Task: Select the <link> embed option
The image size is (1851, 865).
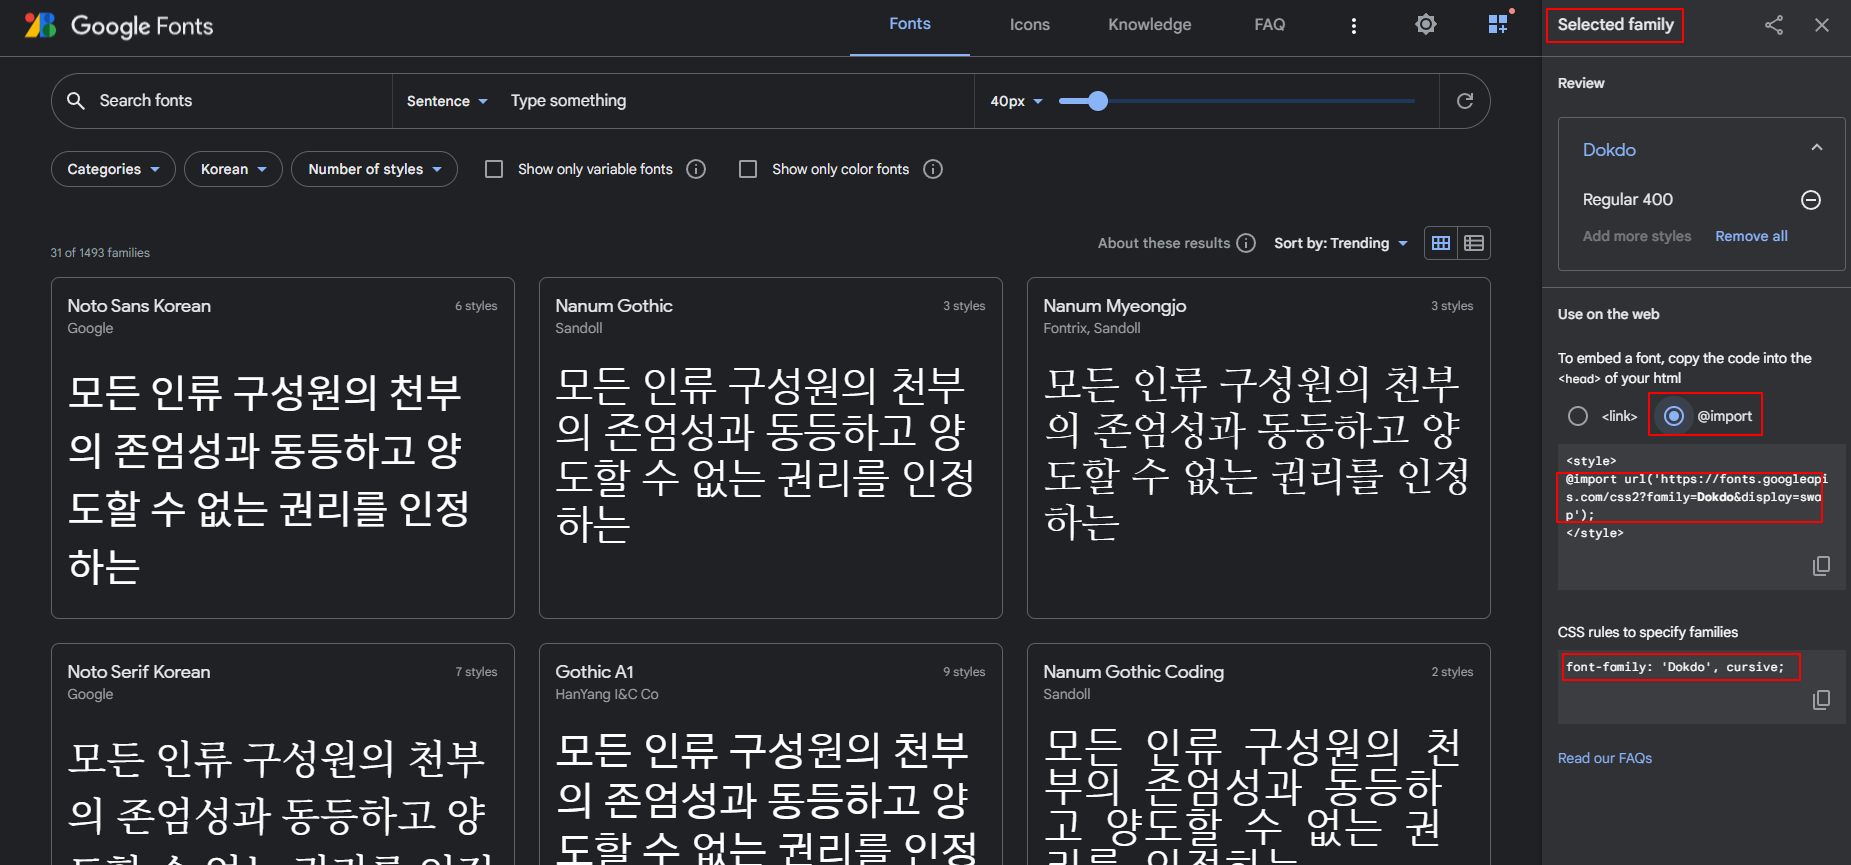Action: click(x=1578, y=416)
